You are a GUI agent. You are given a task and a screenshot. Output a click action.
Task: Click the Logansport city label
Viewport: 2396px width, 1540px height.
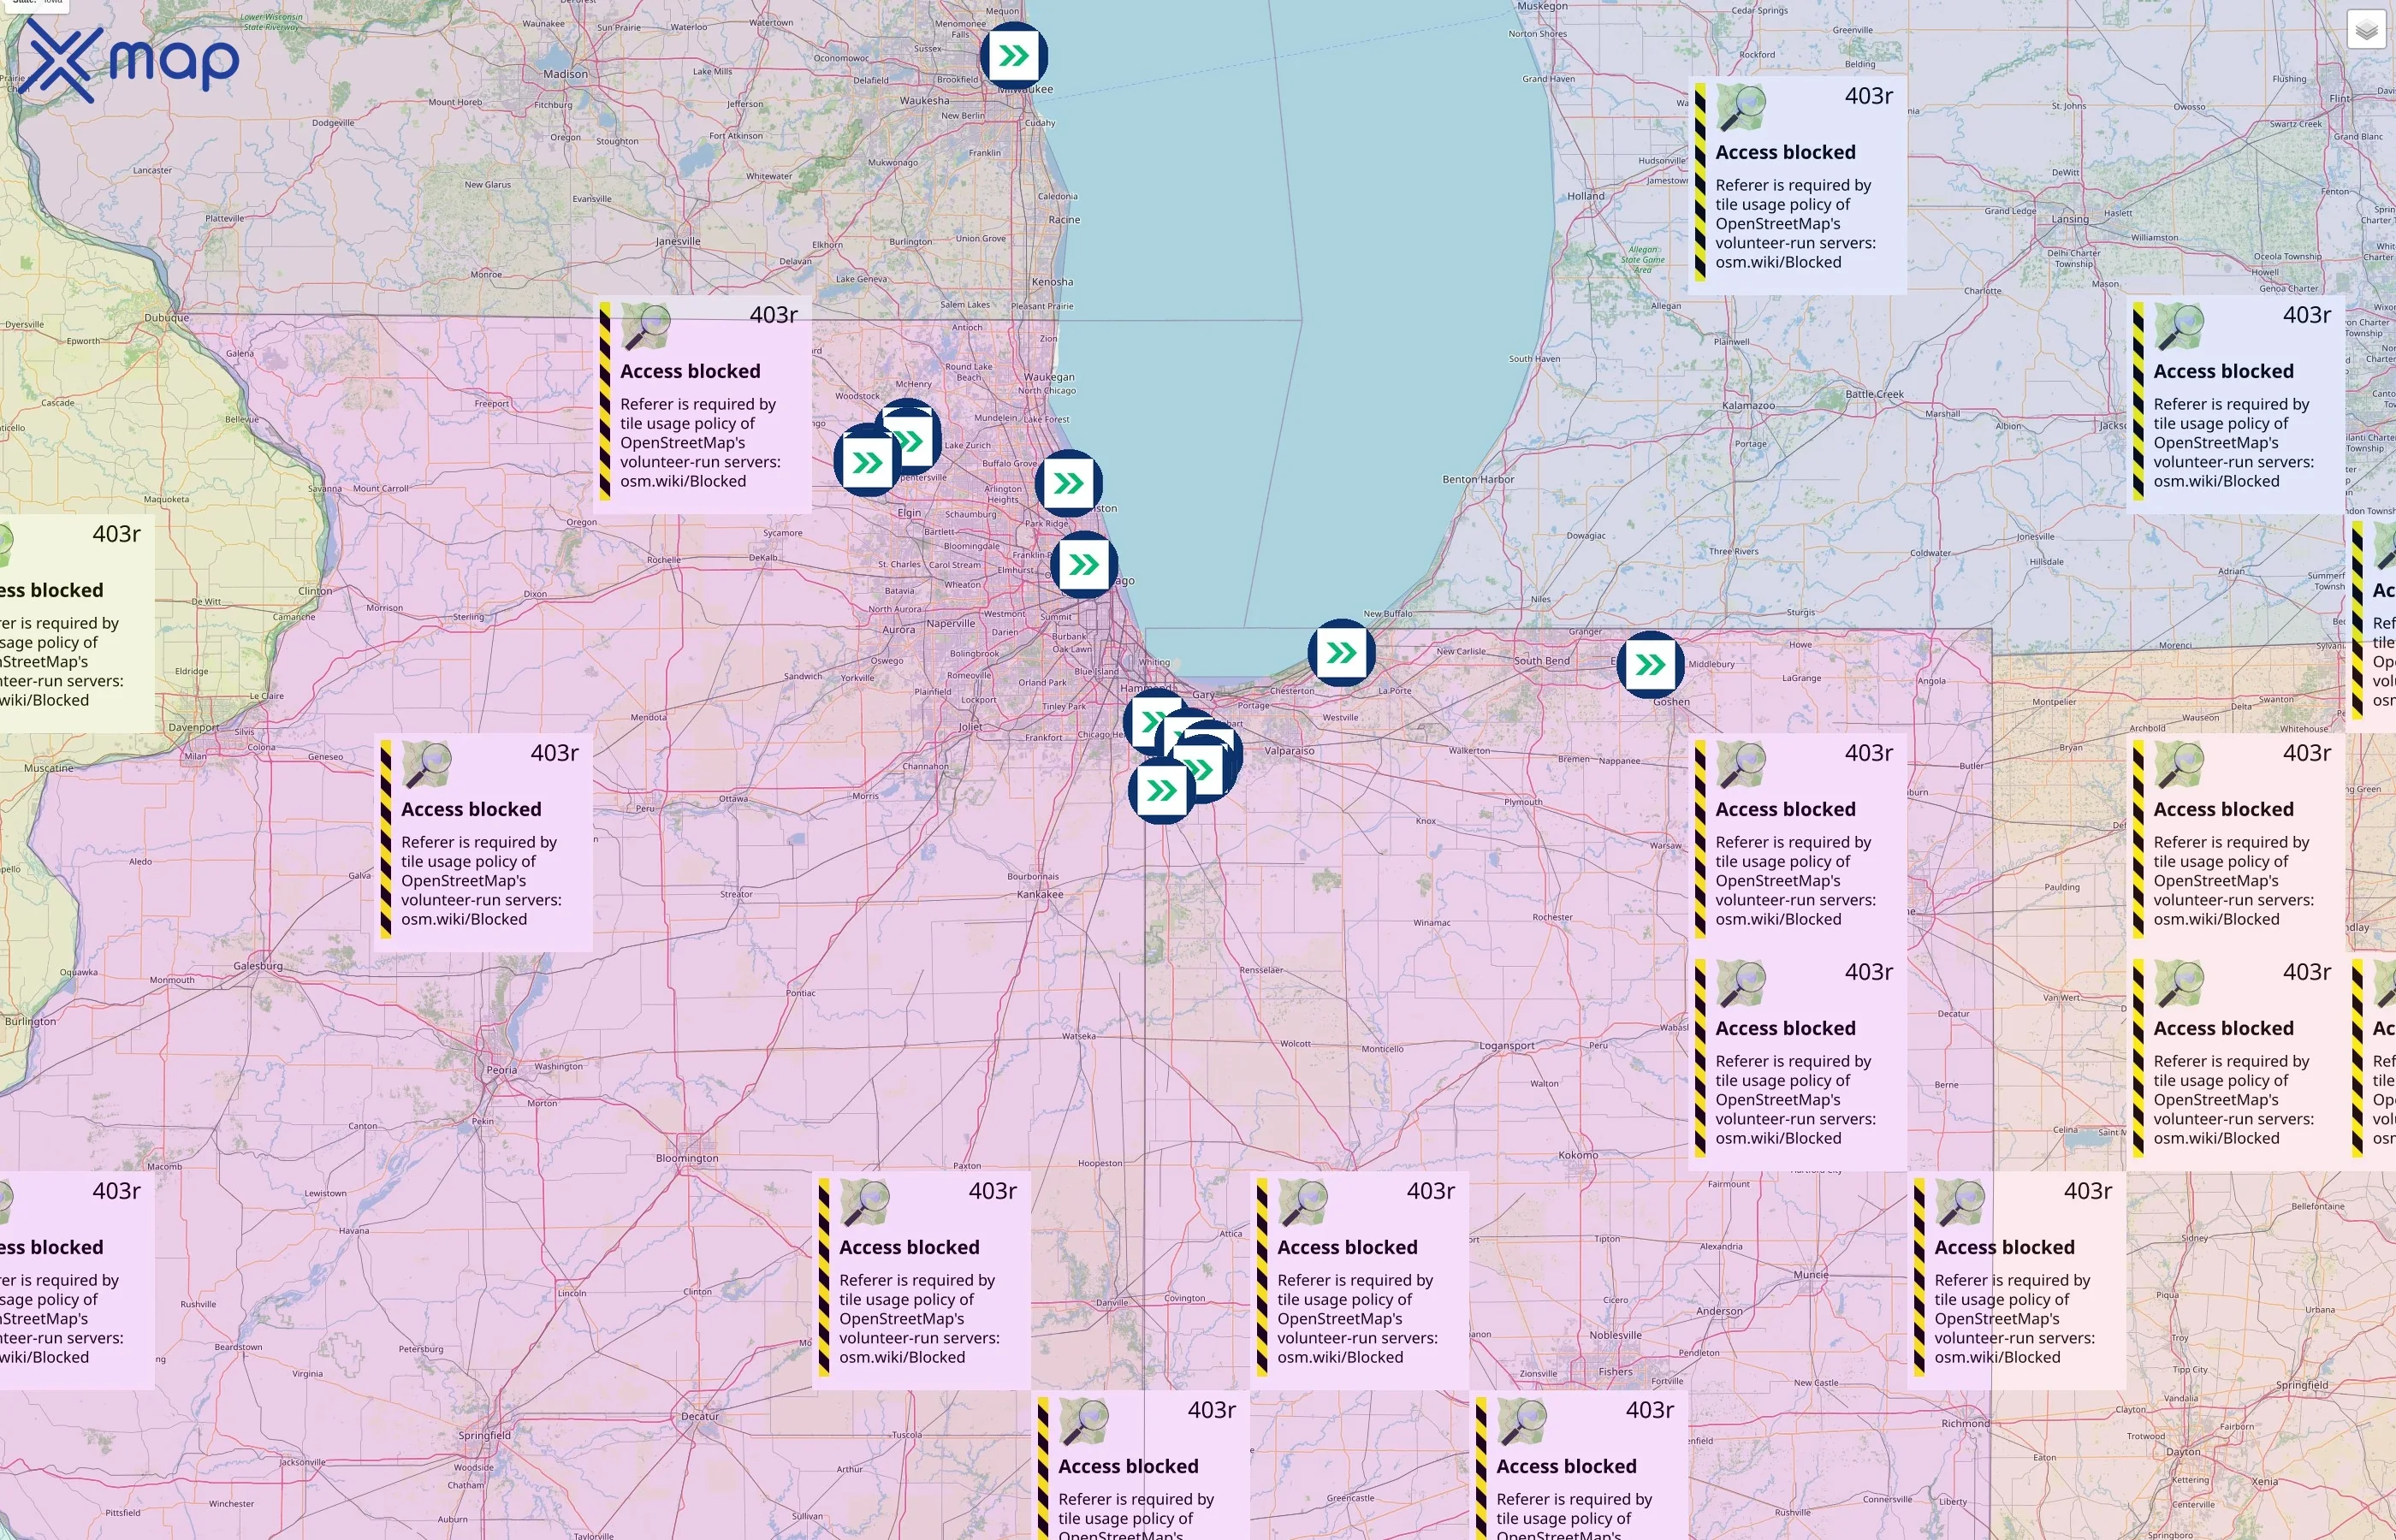pyautogui.click(x=1506, y=1046)
